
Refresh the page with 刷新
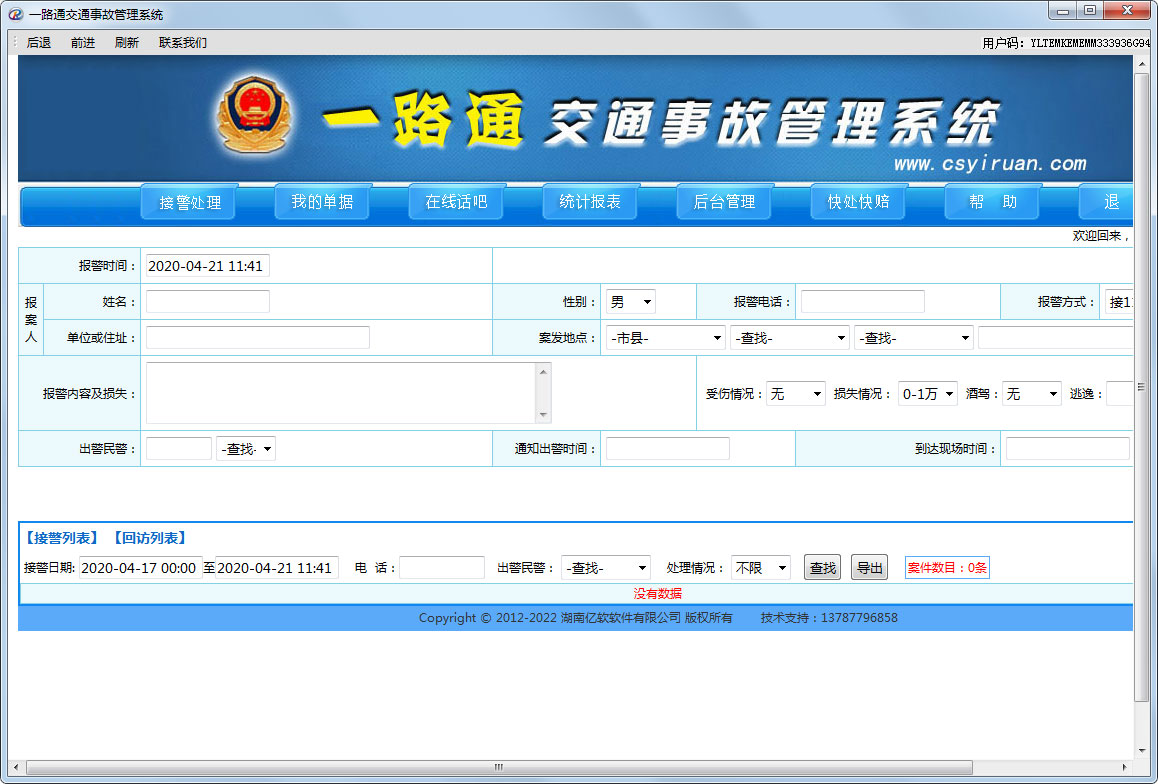click(x=126, y=43)
